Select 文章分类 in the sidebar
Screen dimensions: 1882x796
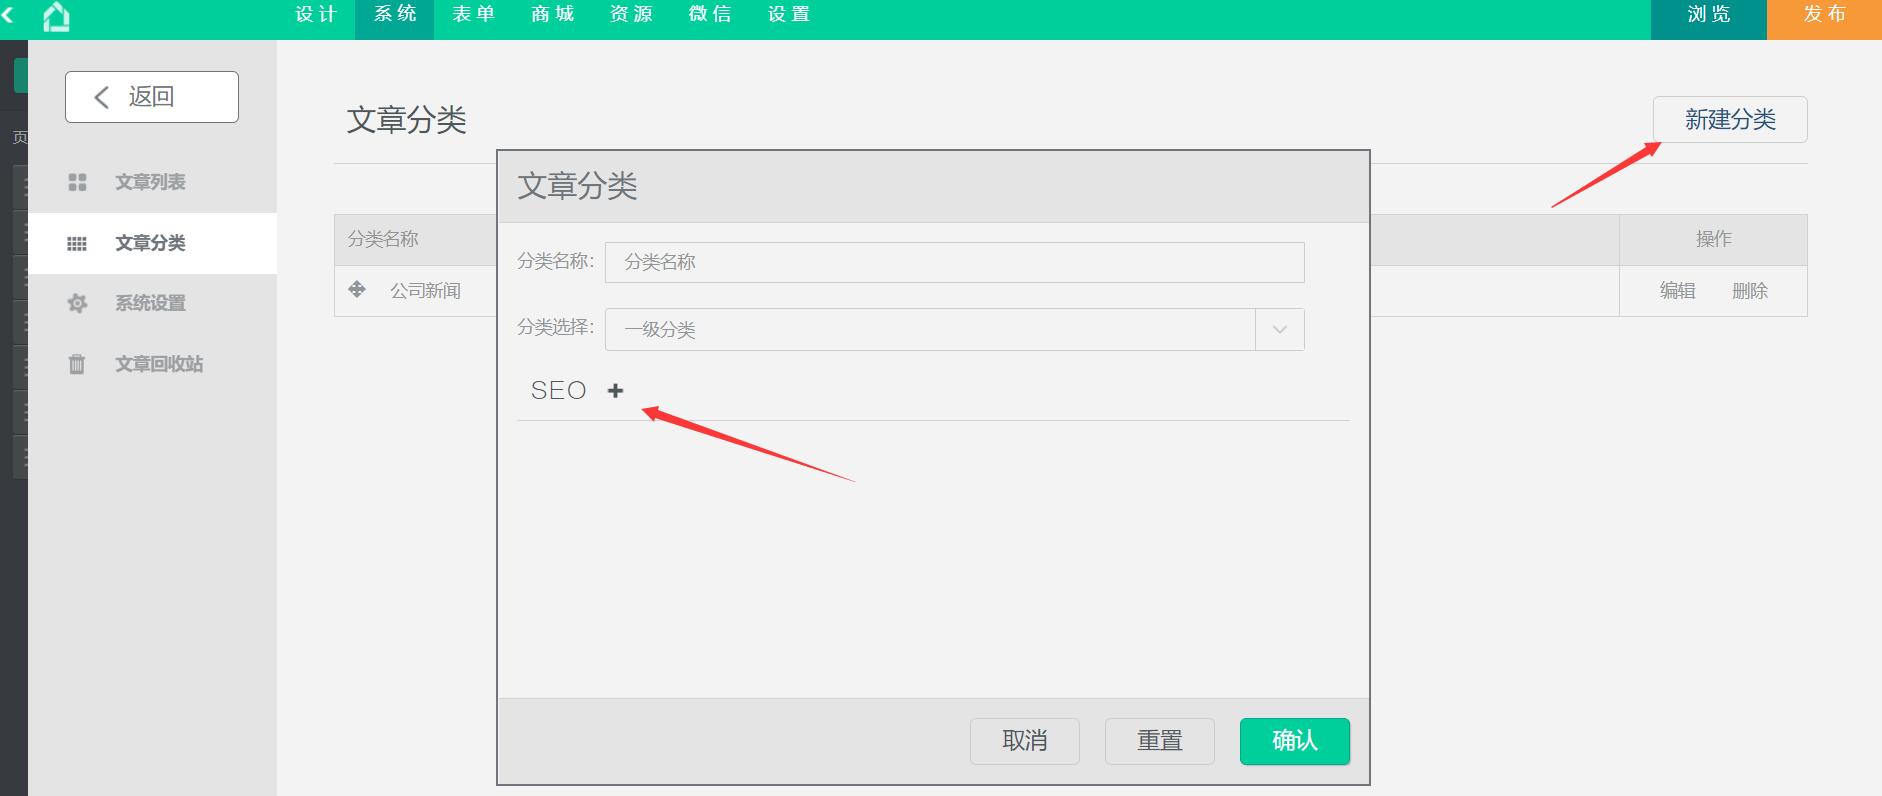pos(152,243)
